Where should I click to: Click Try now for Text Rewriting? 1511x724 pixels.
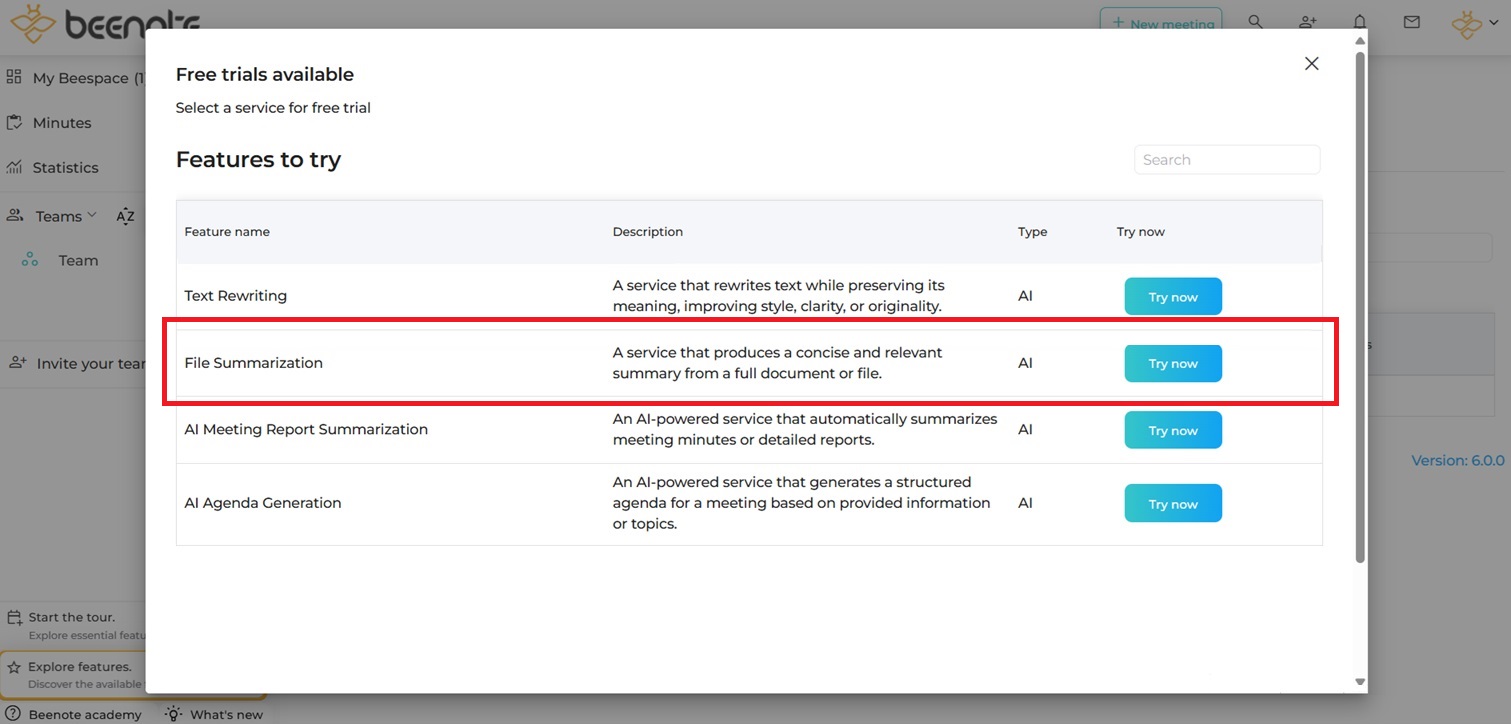click(1173, 297)
